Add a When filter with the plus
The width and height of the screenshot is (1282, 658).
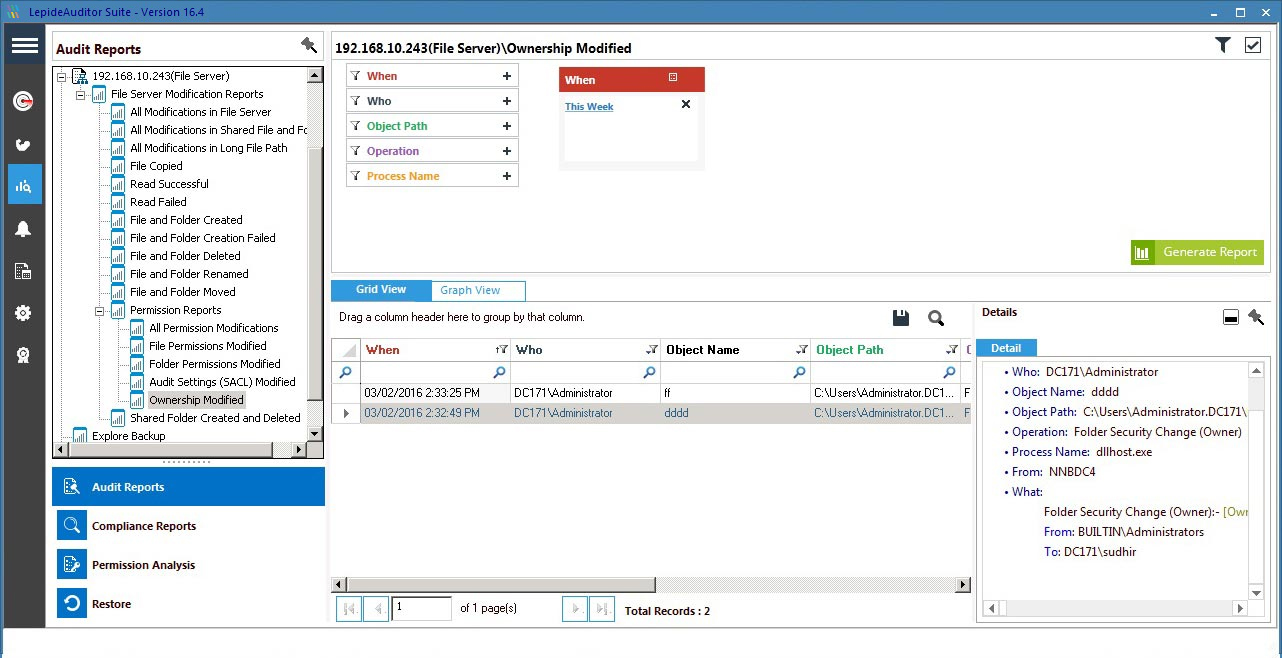coord(507,76)
